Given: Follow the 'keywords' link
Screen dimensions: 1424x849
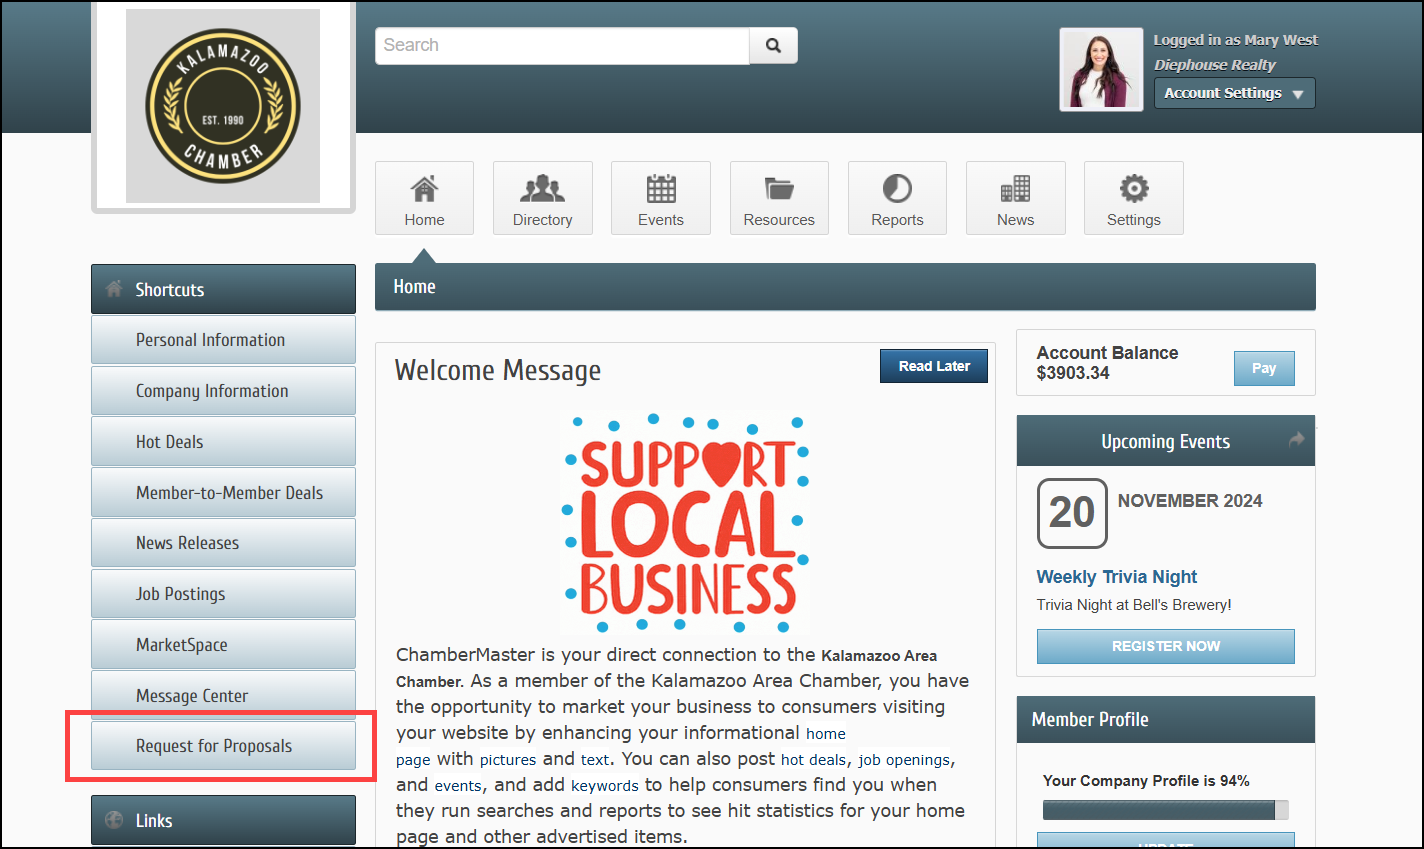Looking at the screenshot, I should pos(605,786).
